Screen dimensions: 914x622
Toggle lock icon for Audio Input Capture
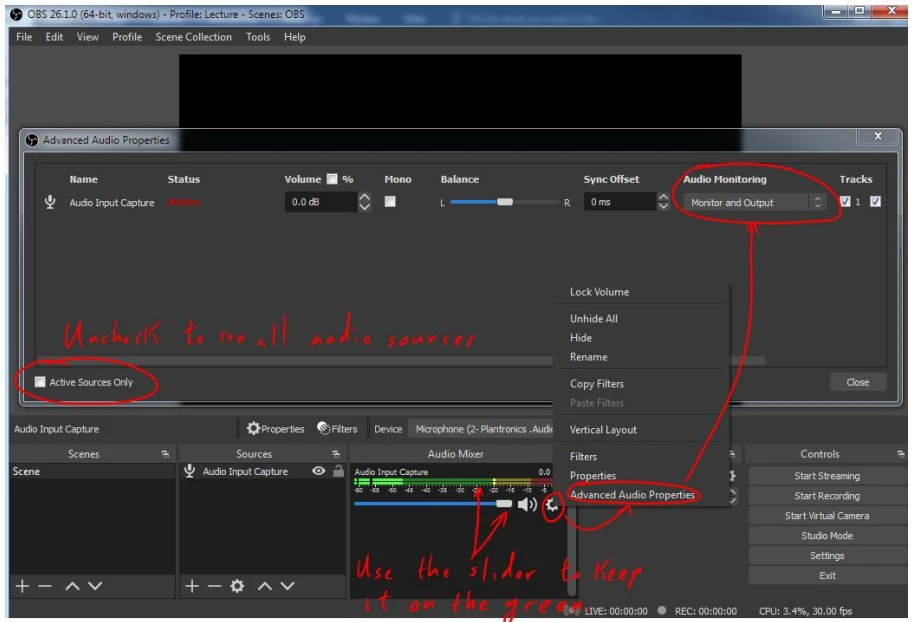338,472
